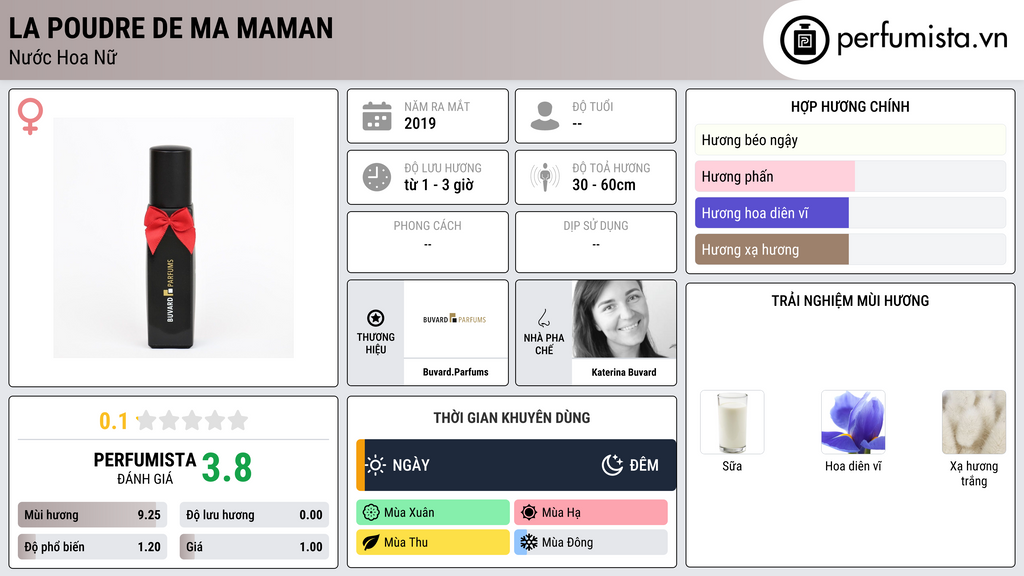Click the flower icon in Mùa Xuân
The width and height of the screenshot is (1024, 576).
coord(371,513)
